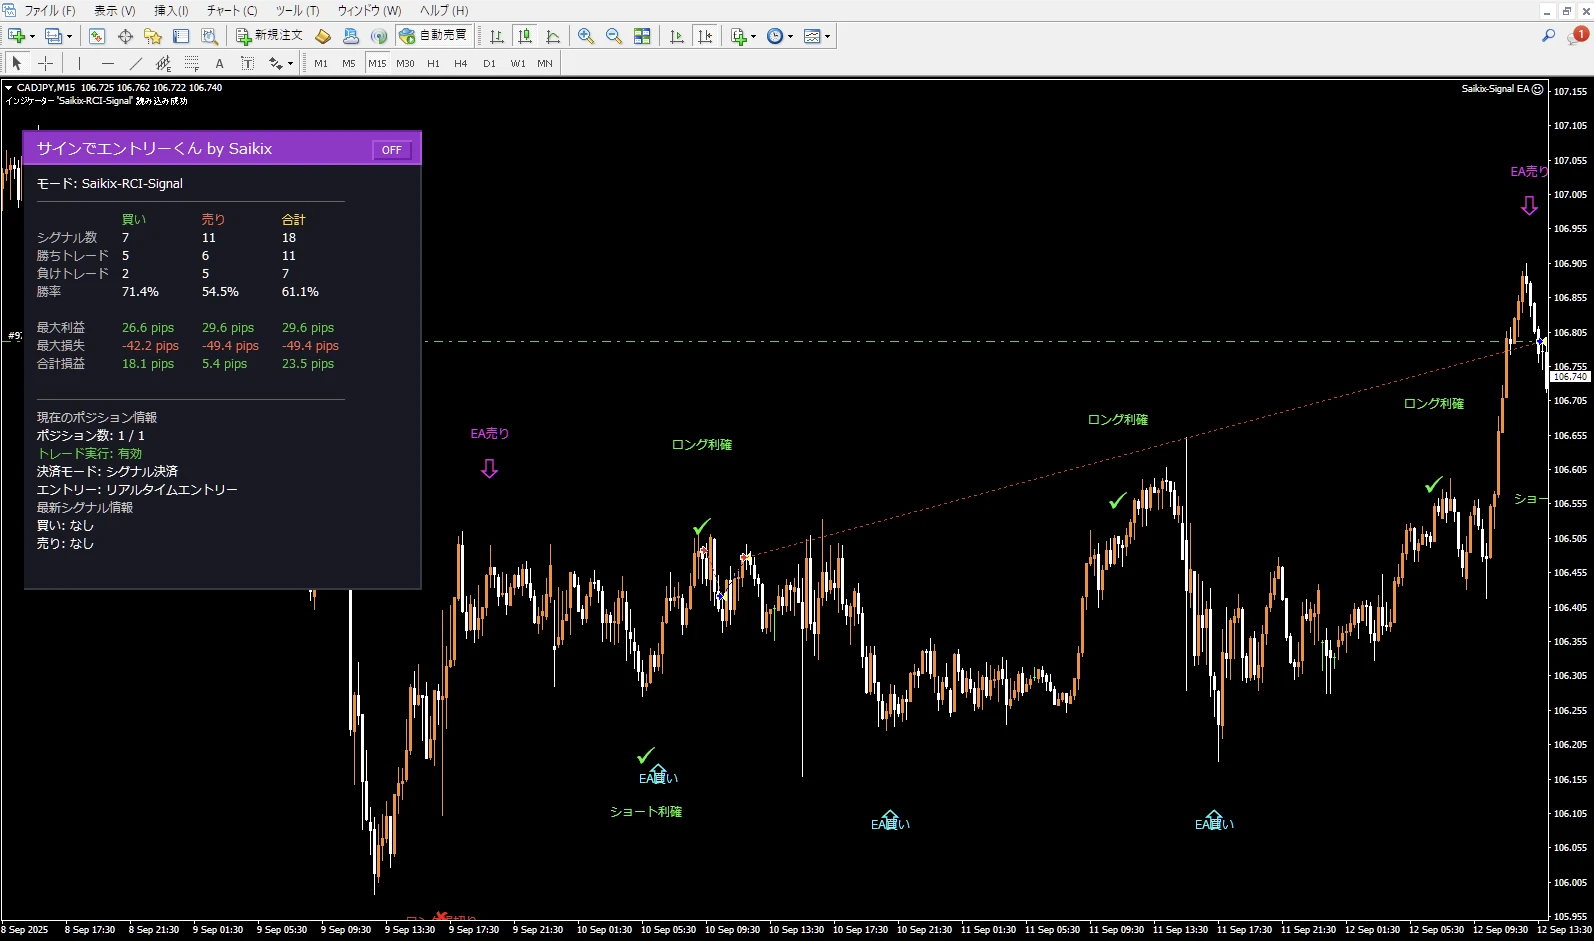Switch timeframe to H1
Viewport: 1594px width, 941px height.
(x=433, y=63)
